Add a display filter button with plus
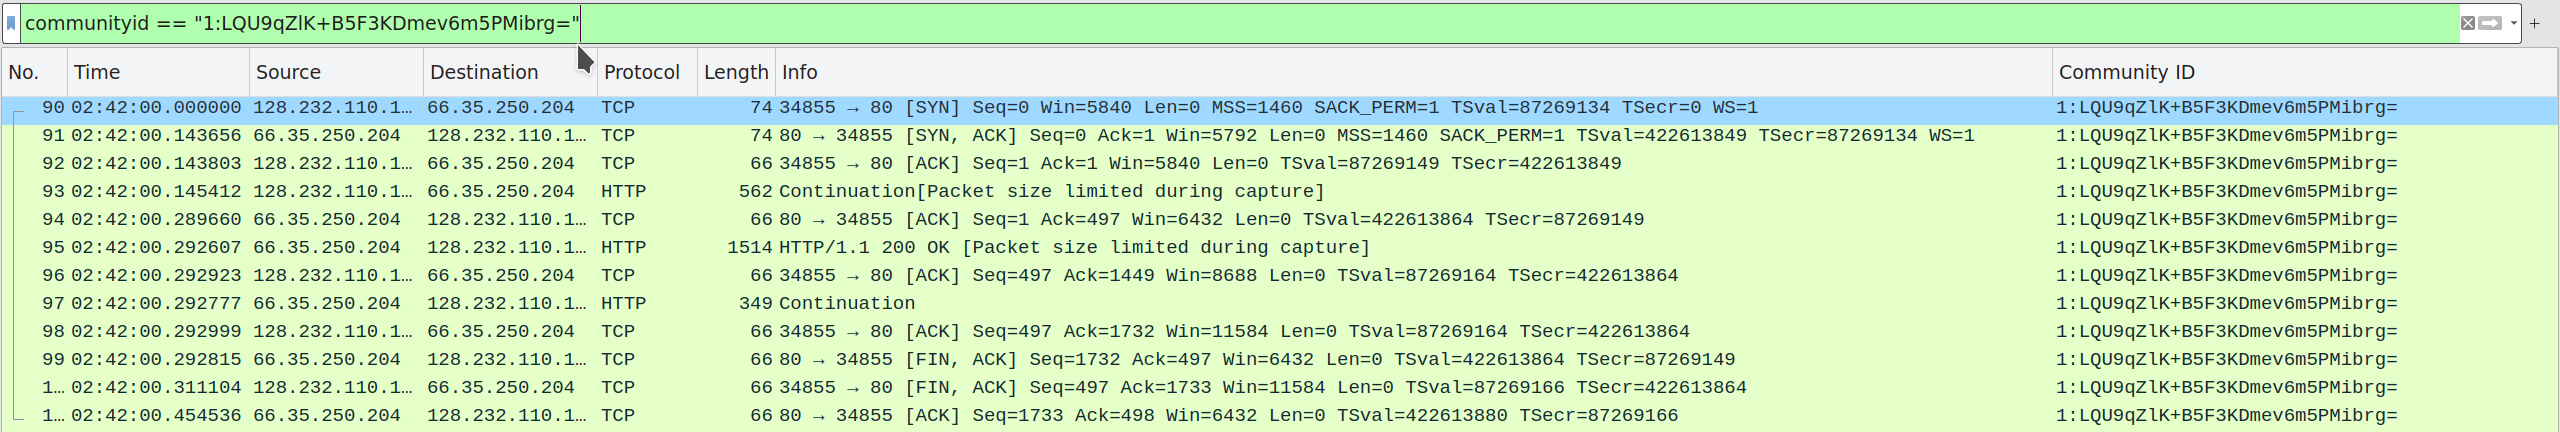Viewport: 2560px width, 432px height. pyautogui.click(x=2534, y=23)
